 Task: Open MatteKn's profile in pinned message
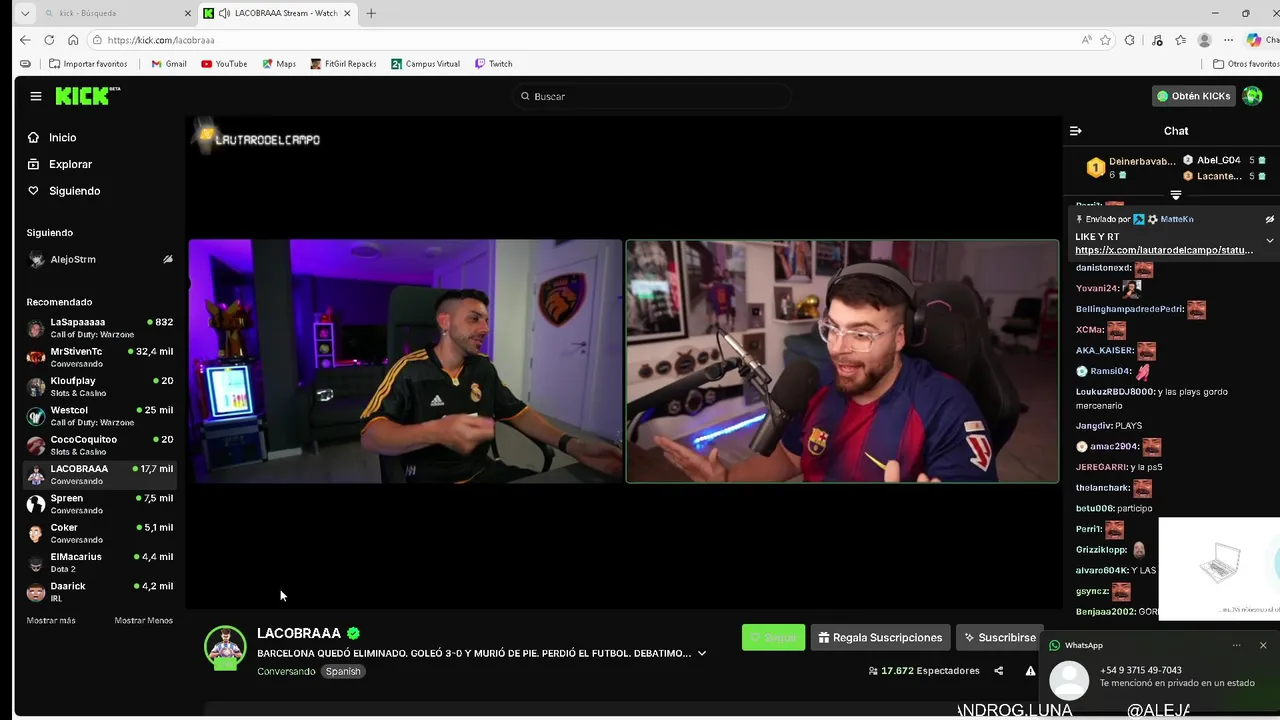tap(1177, 219)
